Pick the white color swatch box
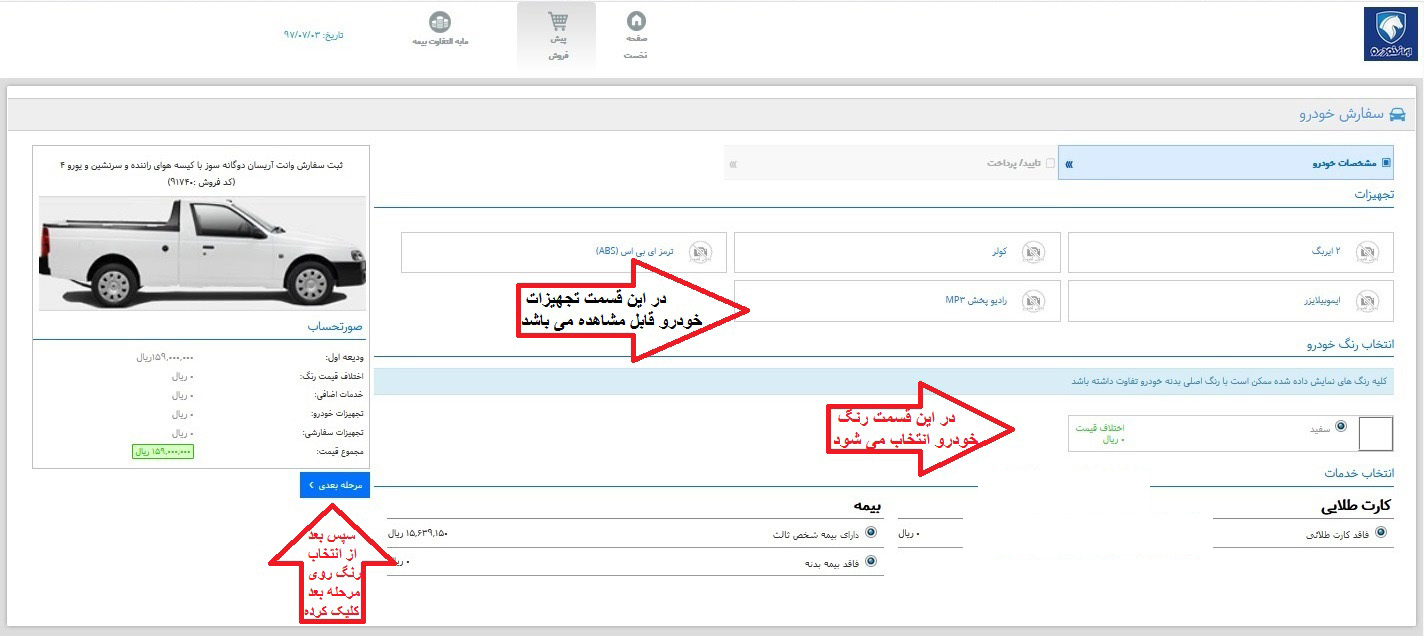The image size is (1424, 636). tap(1376, 434)
